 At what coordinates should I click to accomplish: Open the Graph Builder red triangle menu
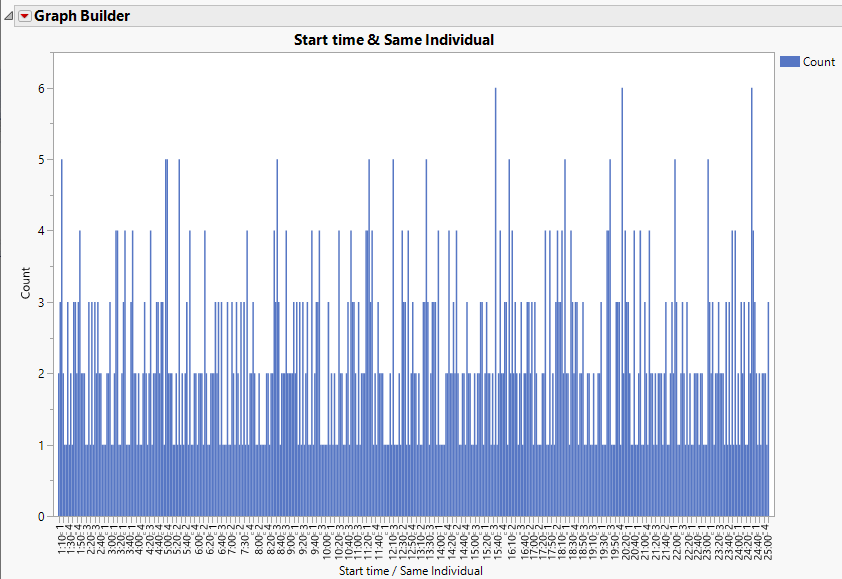point(24,16)
